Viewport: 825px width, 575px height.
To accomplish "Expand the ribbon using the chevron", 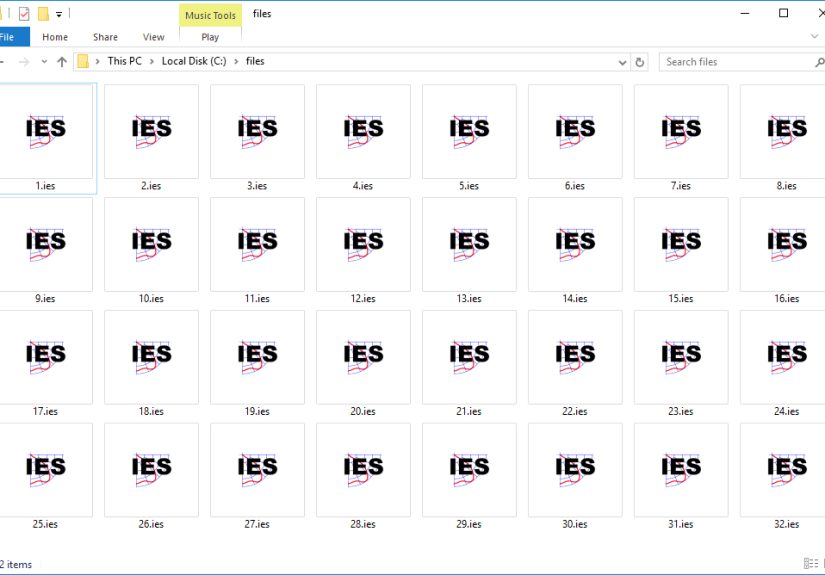I will click(814, 36).
